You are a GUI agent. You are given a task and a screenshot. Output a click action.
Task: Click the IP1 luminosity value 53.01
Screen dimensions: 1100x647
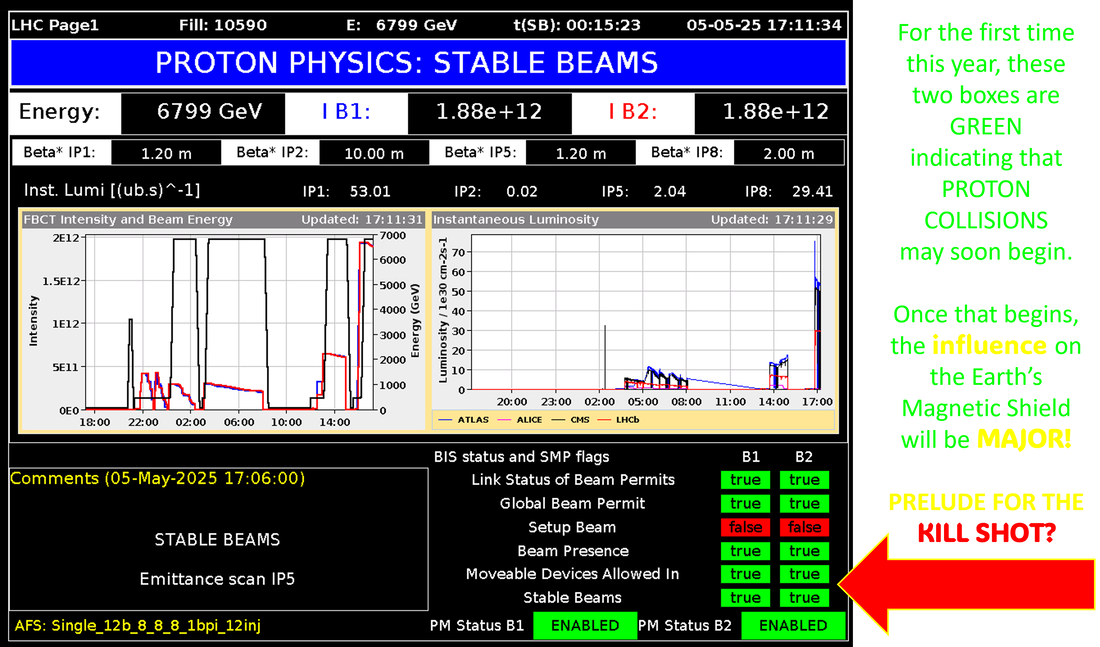[370, 192]
